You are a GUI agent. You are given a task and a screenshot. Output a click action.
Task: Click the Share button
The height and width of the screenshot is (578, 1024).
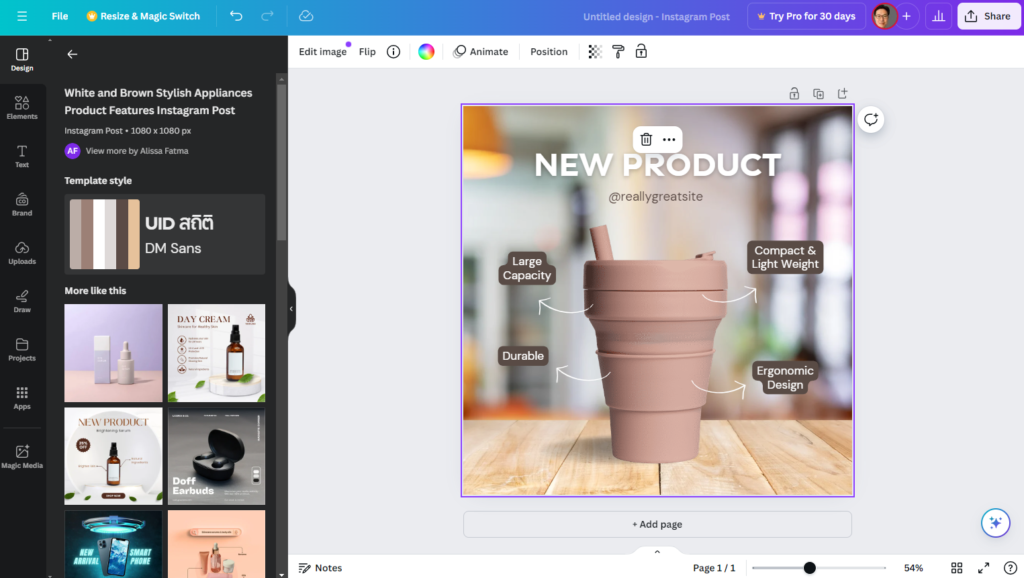coord(989,16)
